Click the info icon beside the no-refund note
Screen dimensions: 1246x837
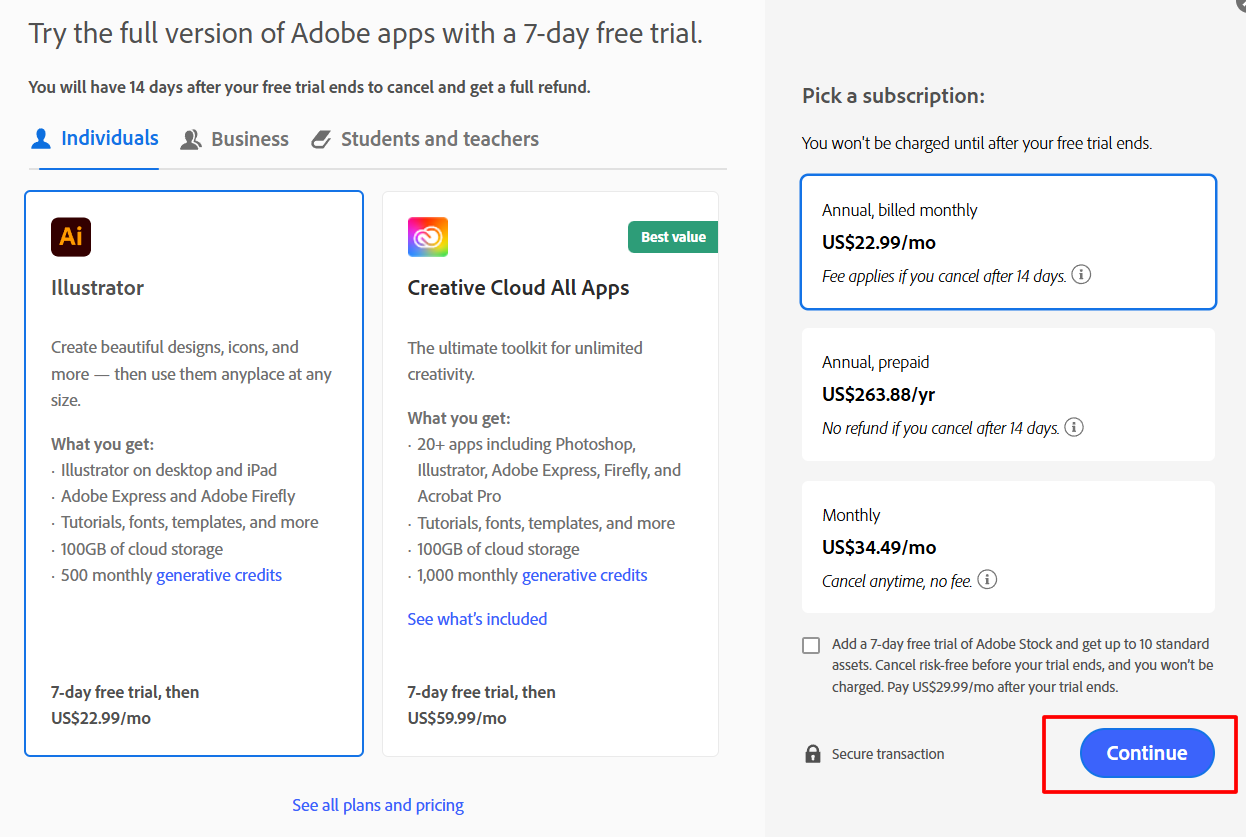(x=1074, y=427)
